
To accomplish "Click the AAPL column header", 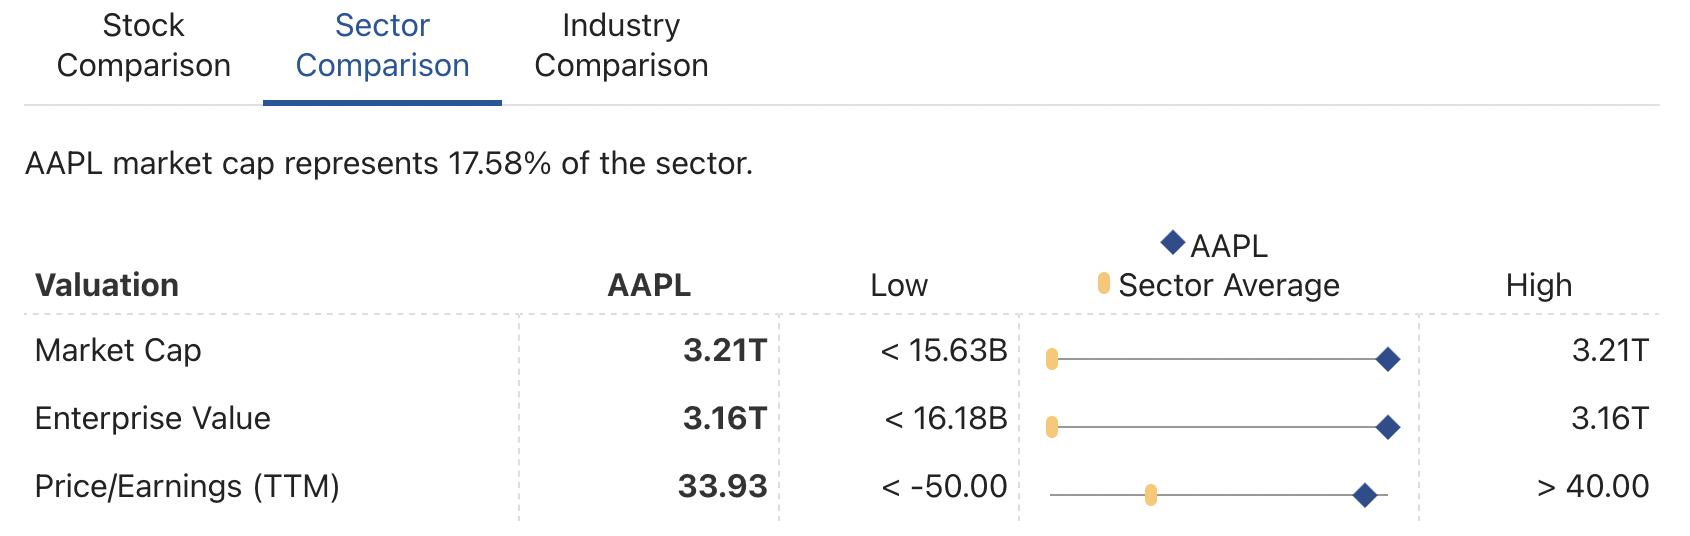I will 649,286.
